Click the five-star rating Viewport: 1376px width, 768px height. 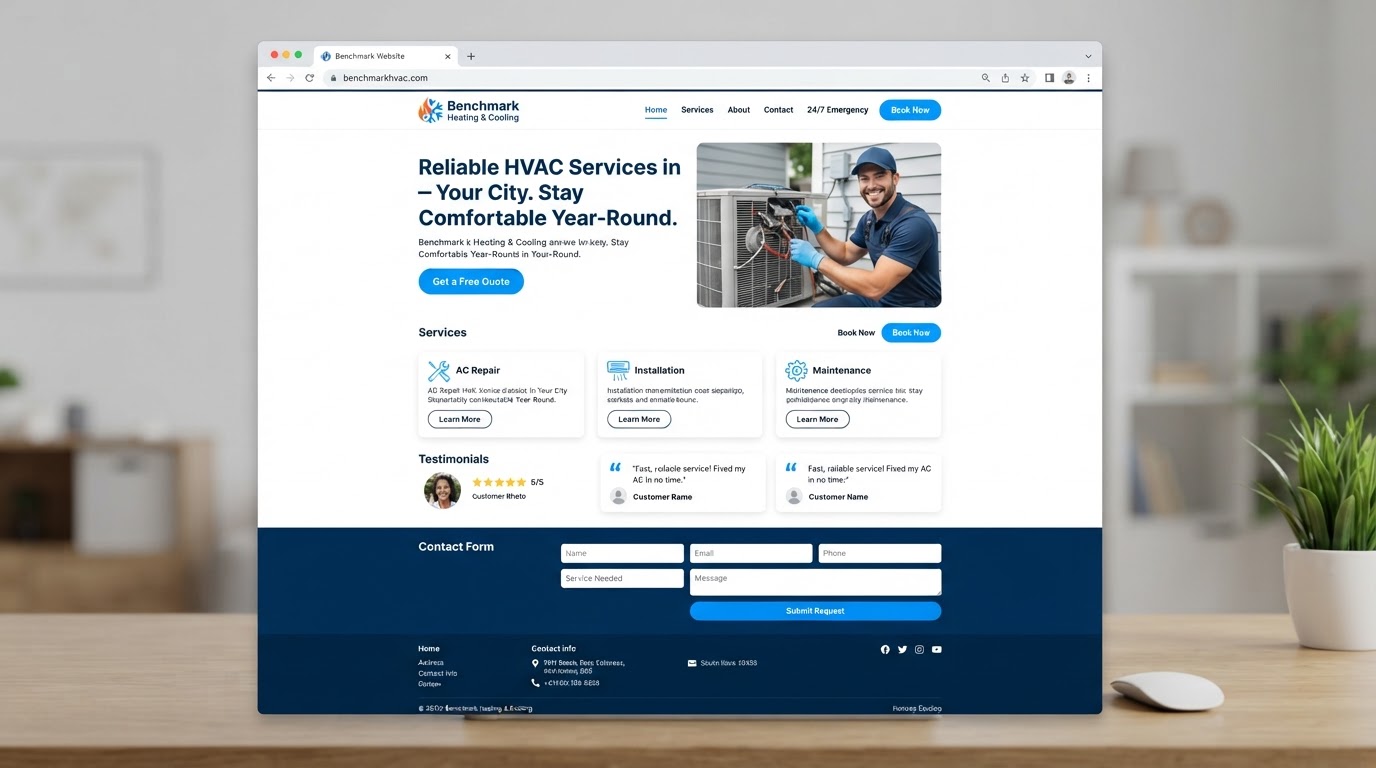(x=499, y=482)
